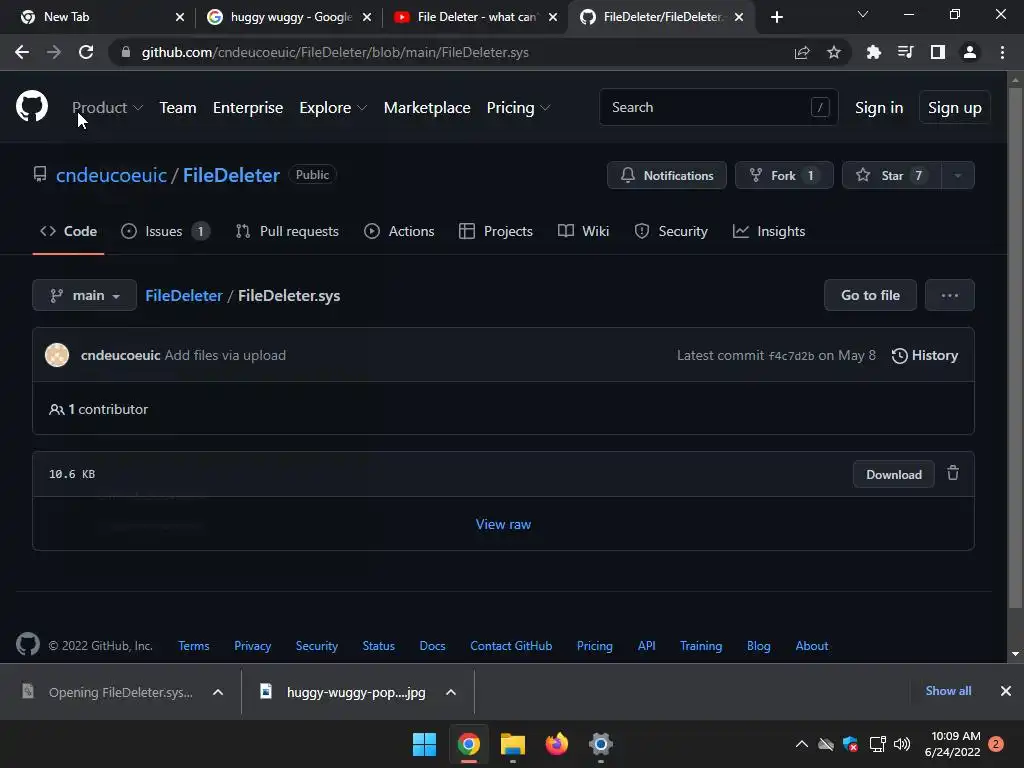The width and height of the screenshot is (1024, 768).
Task: Open the main branch selector dropdown
Action: click(x=84, y=295)
